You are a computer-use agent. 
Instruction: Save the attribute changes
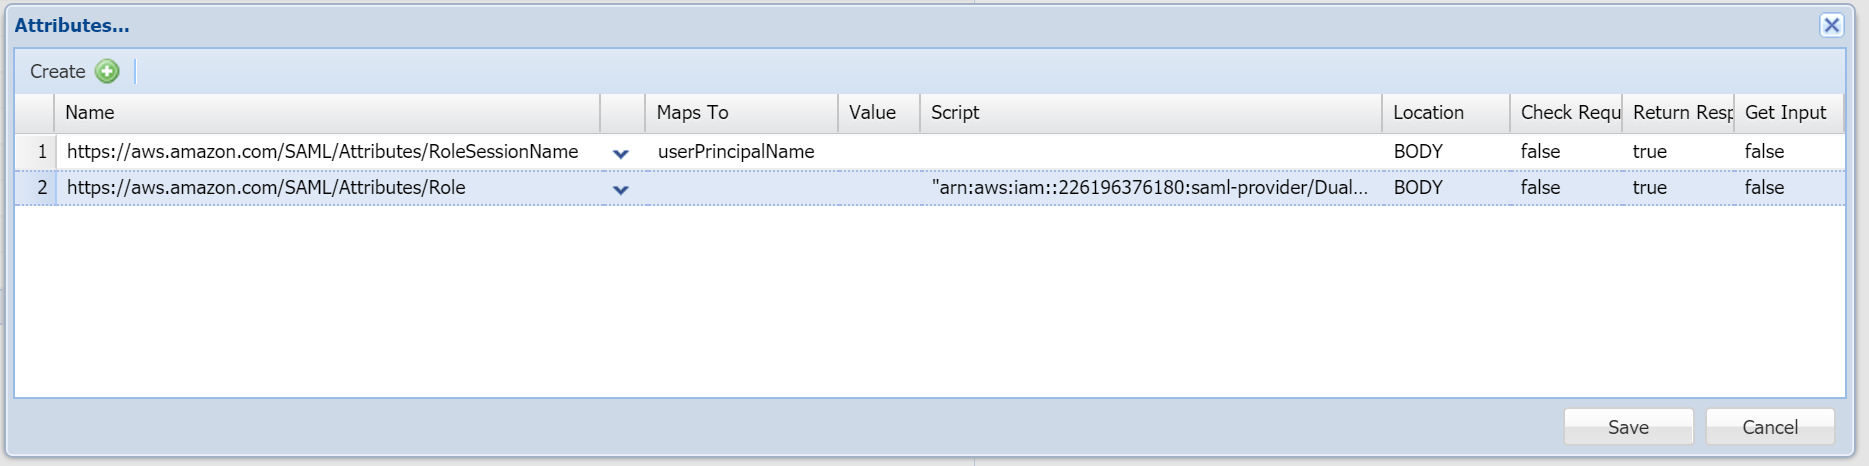[1627, 427]
